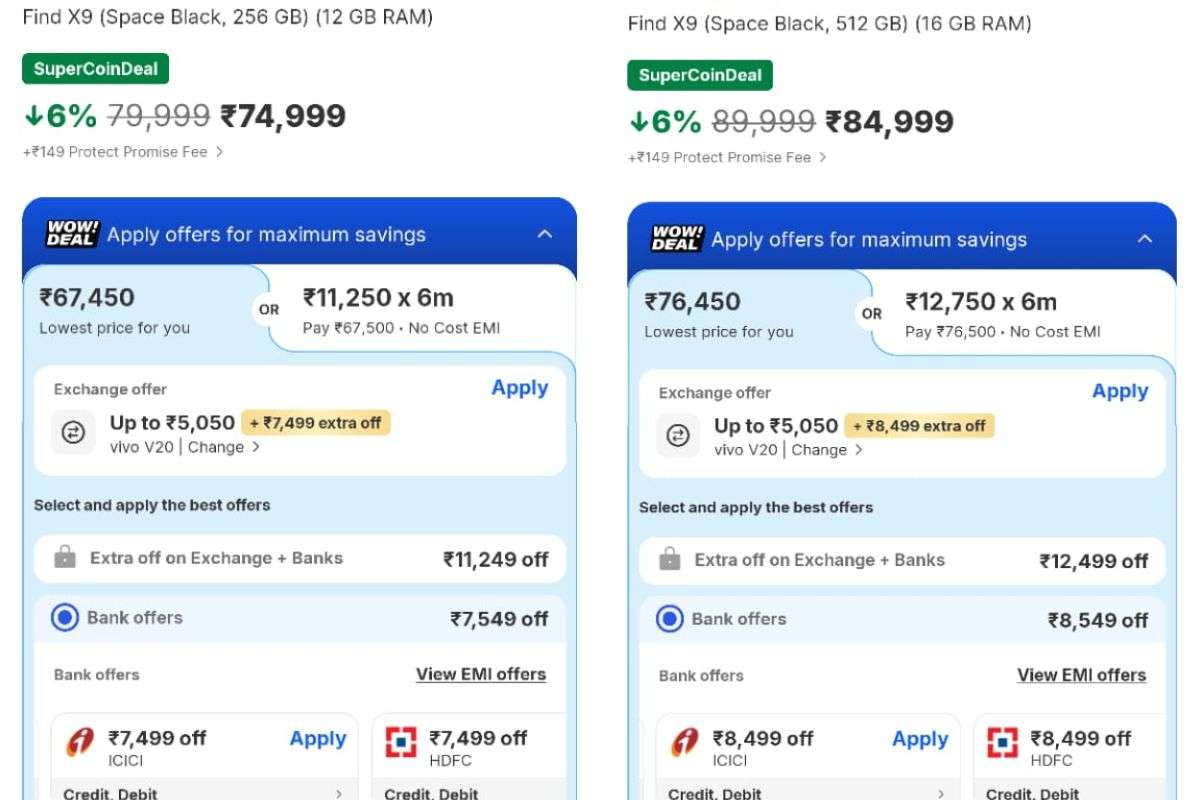
Task: Apply the ₹8,499 ICICI offer on the 512GB card
Action: click(919, 738)
